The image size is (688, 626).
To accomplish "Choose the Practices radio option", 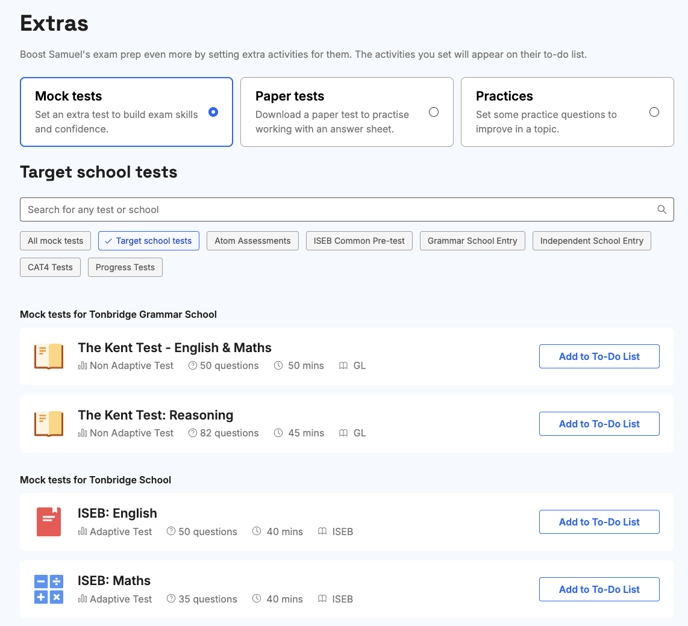I will coord(654,112).
